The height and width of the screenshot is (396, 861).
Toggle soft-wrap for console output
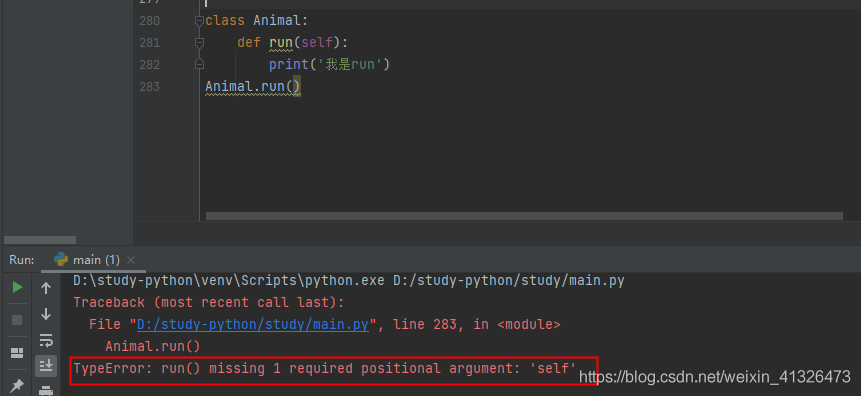[46, 340]
